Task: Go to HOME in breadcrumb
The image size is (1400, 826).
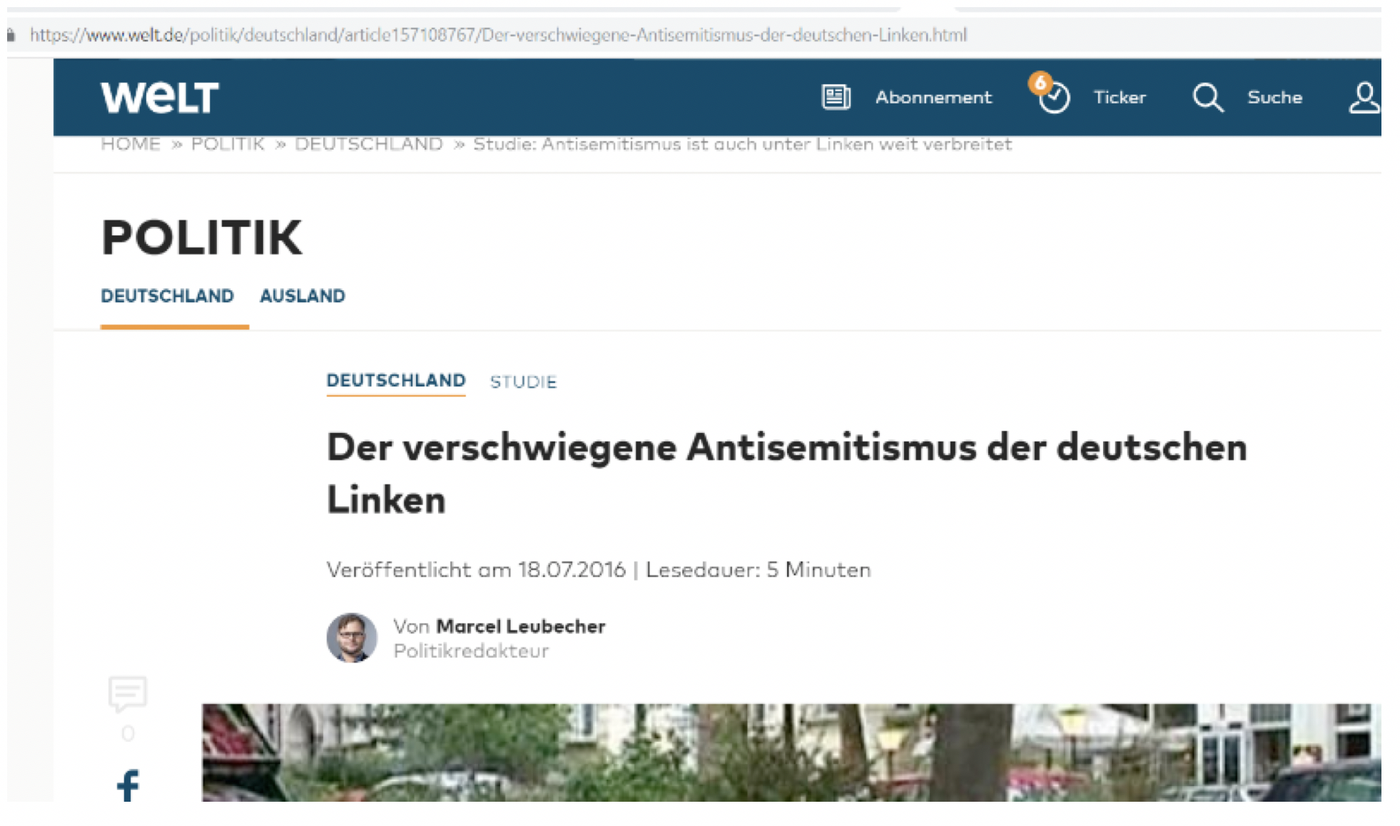Action: (131, 144)
